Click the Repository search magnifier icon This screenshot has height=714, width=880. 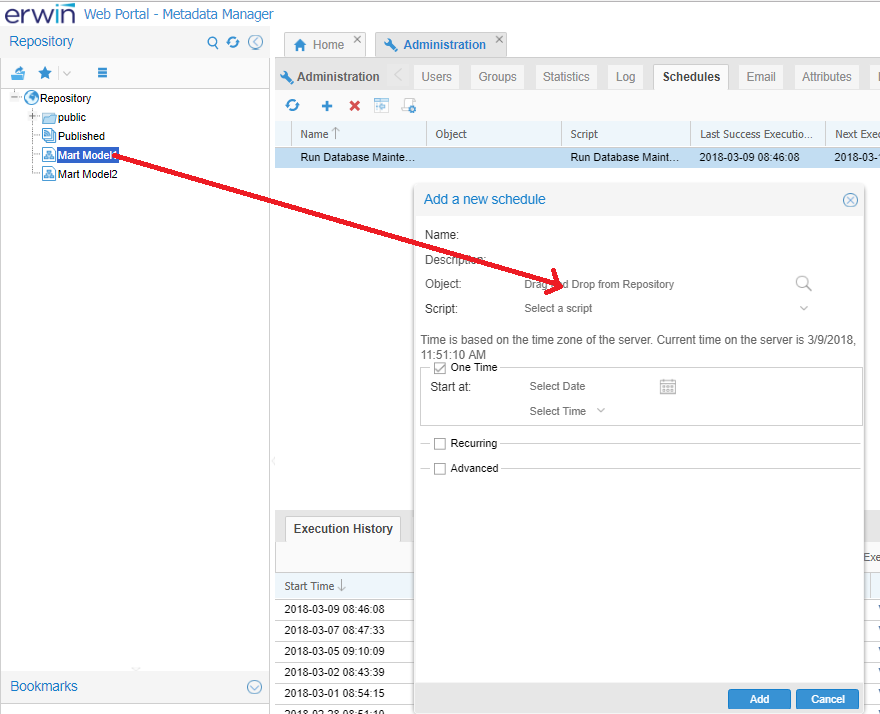212,43
